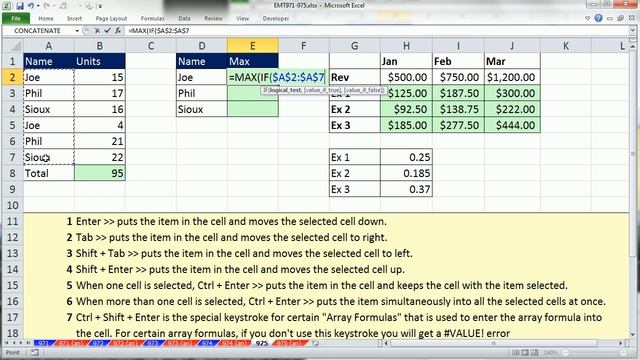Click the Select All corner button
Viewport: 640px width, 360px height.
[13, 45]
